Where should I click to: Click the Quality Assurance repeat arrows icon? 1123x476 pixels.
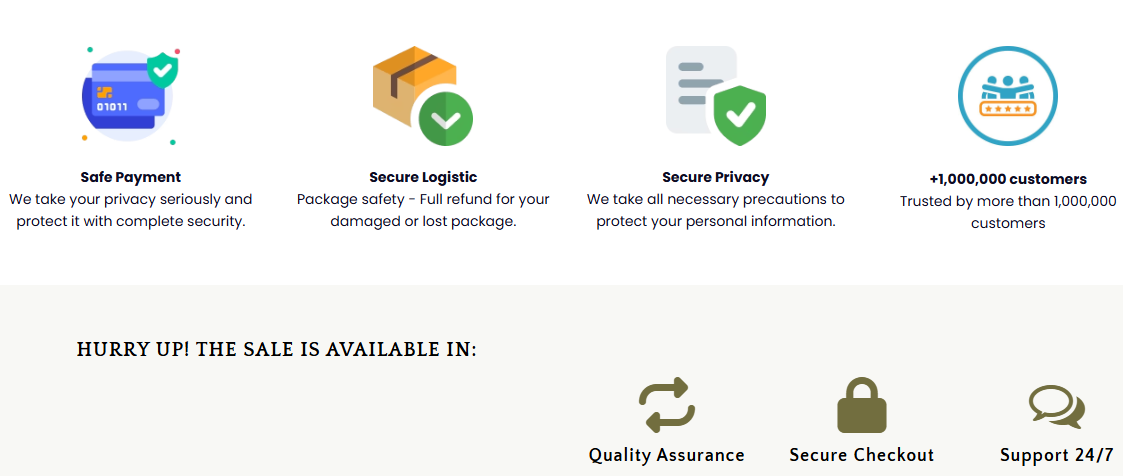pos(666,405)
